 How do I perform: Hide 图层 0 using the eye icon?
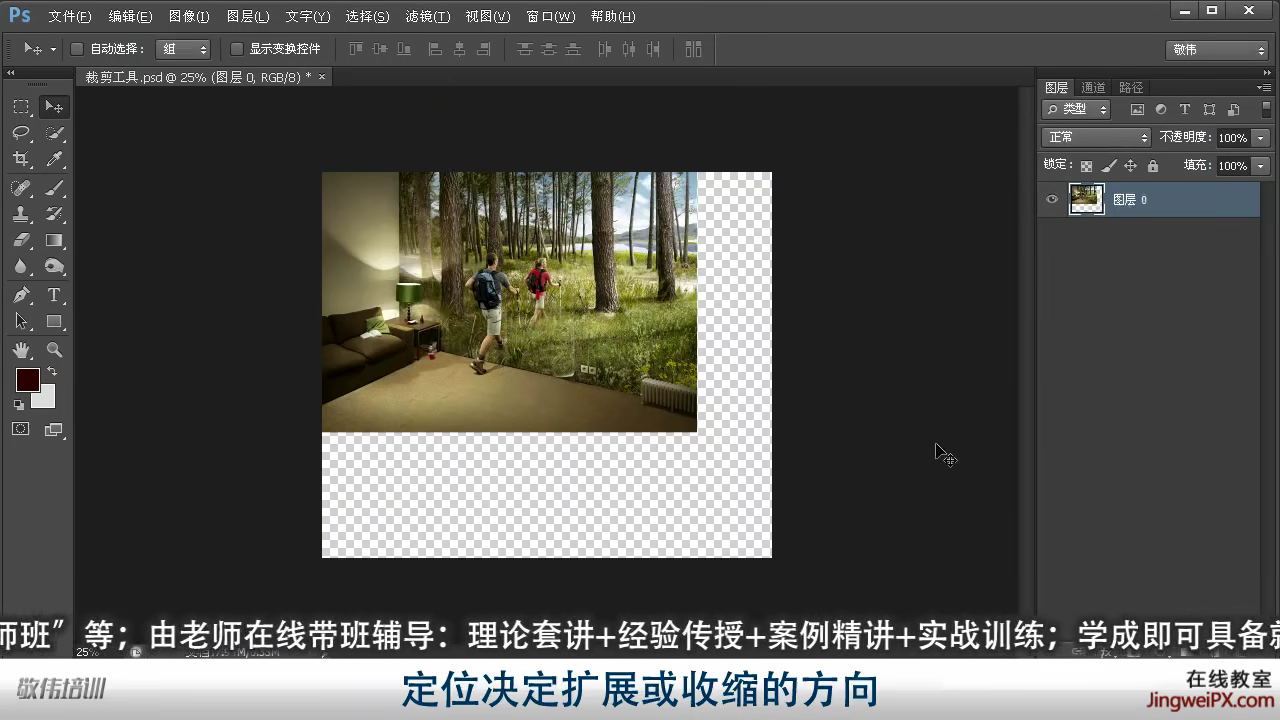[1052, 200]
